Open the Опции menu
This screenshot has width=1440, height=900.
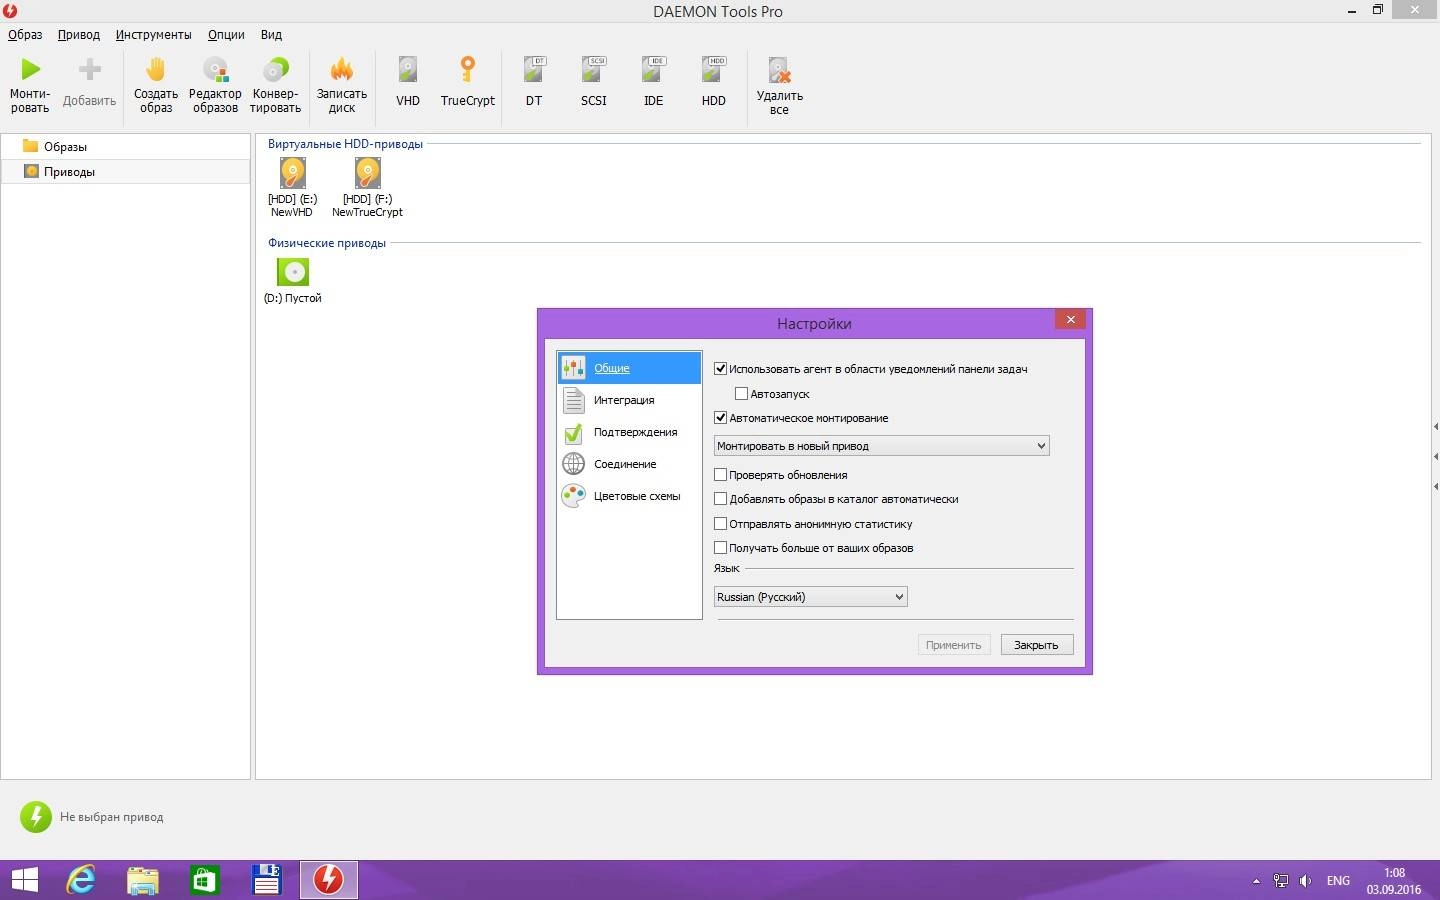point(226,34)
